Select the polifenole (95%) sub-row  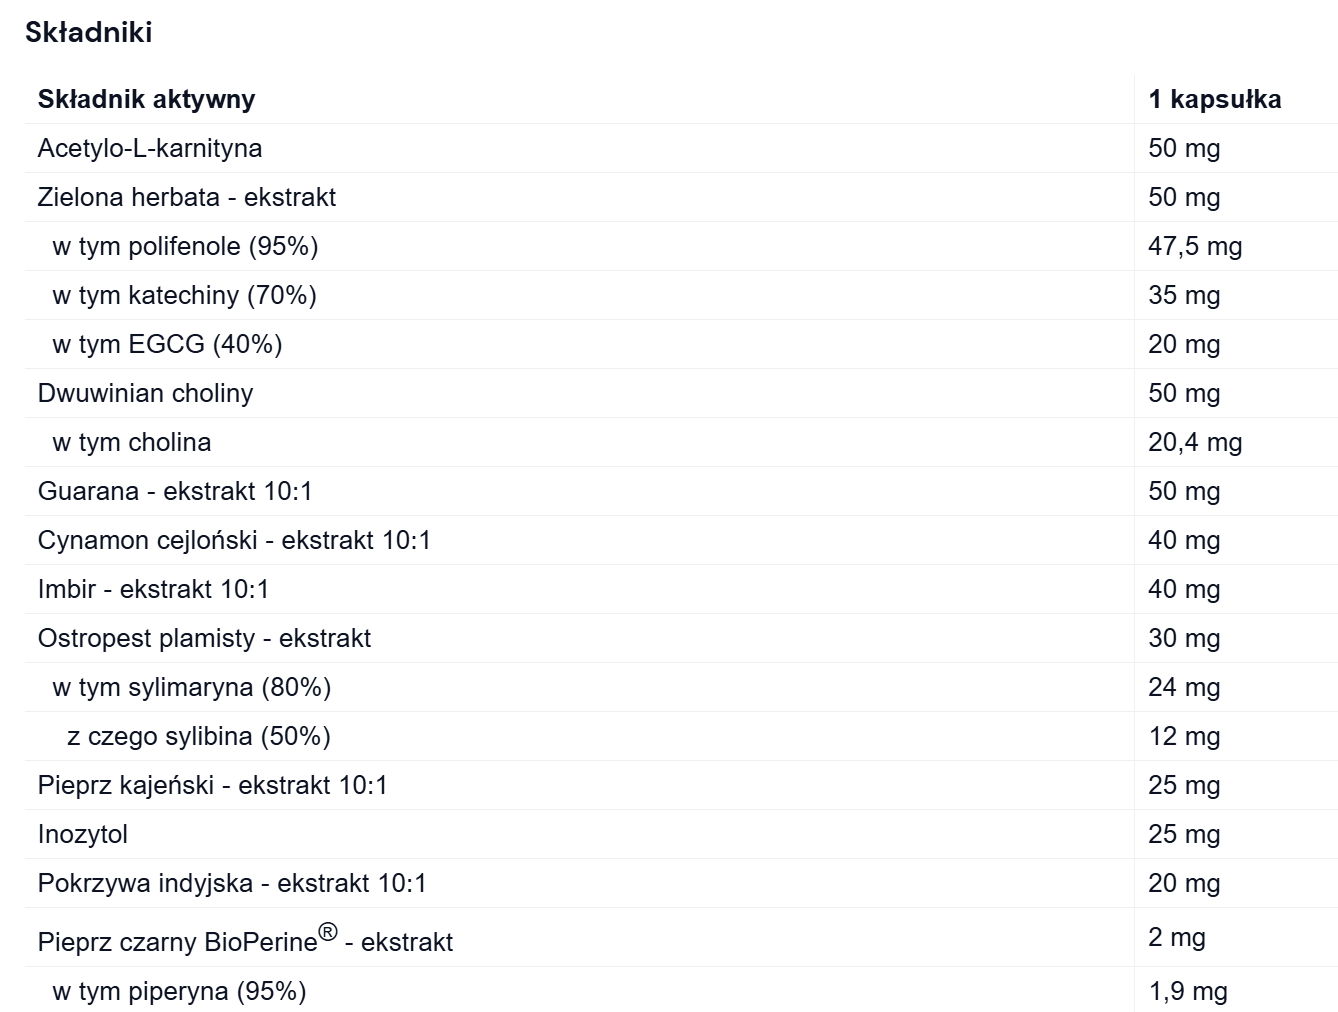(185, 246)
